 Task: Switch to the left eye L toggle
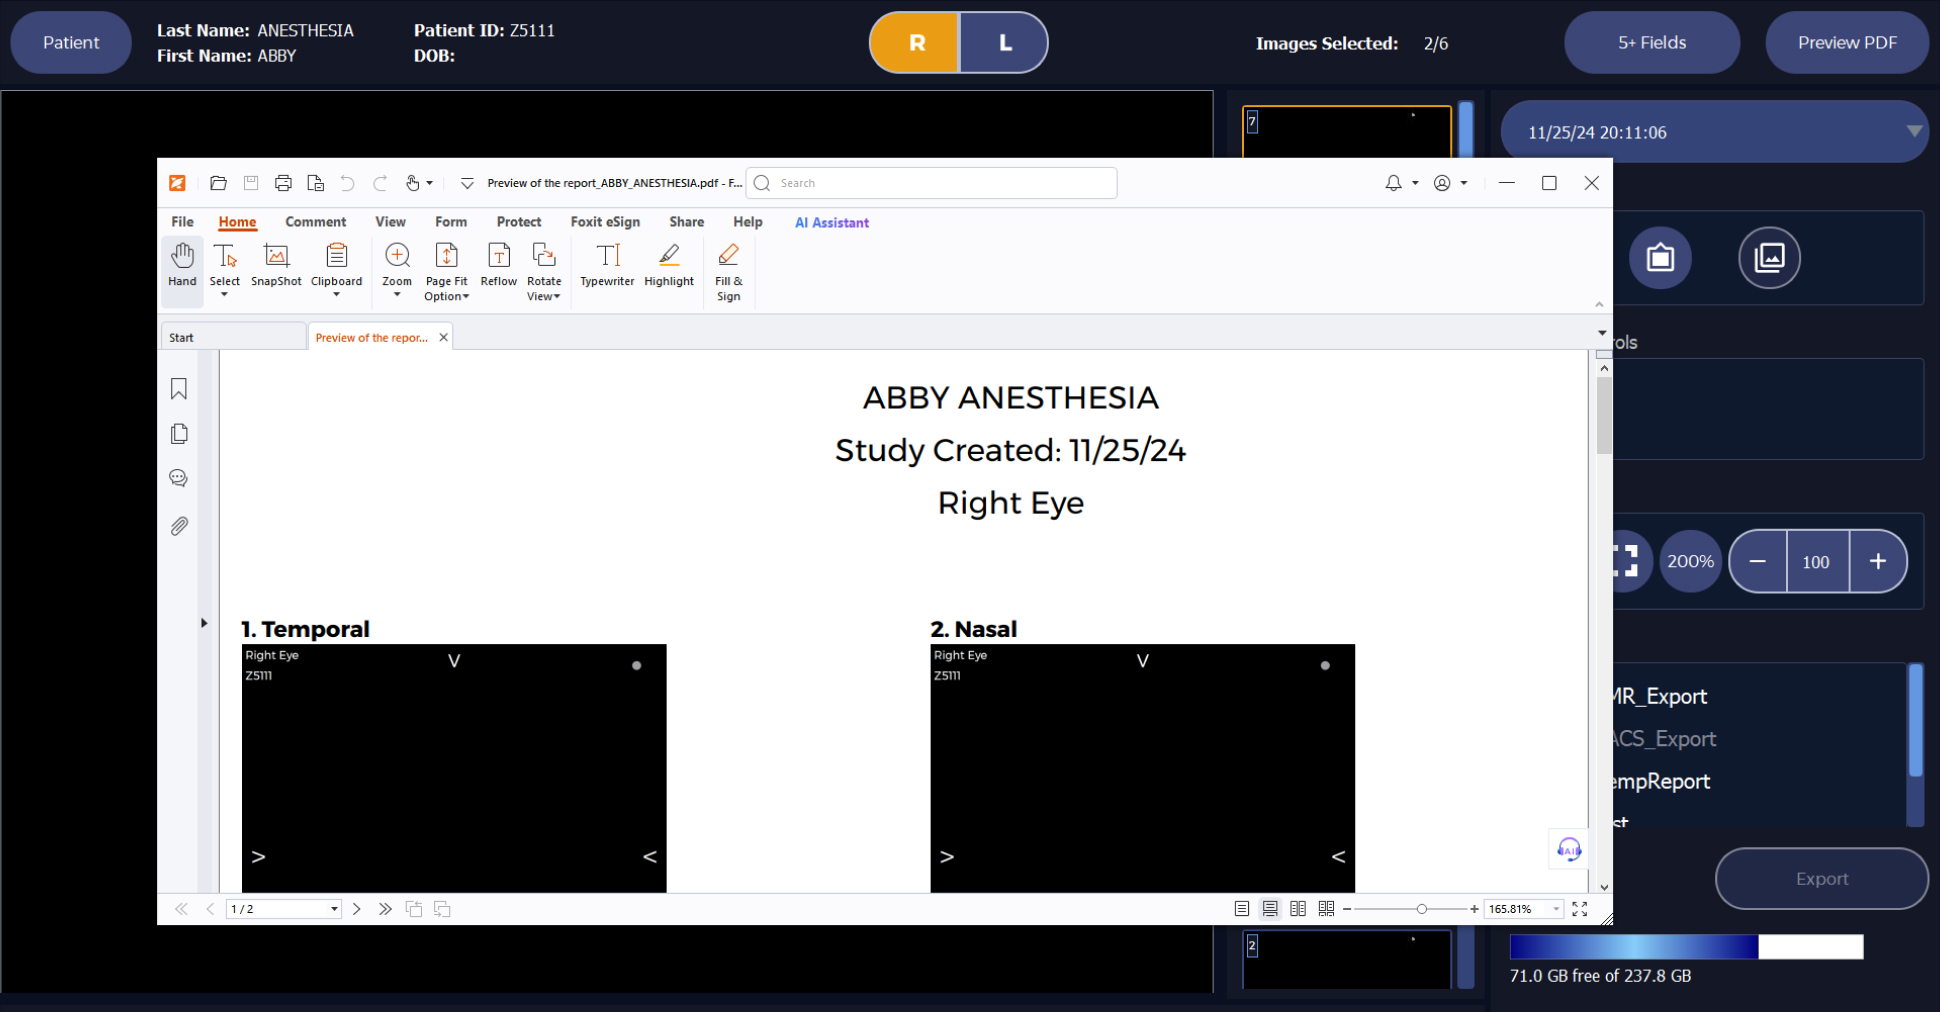(1004, 43)
